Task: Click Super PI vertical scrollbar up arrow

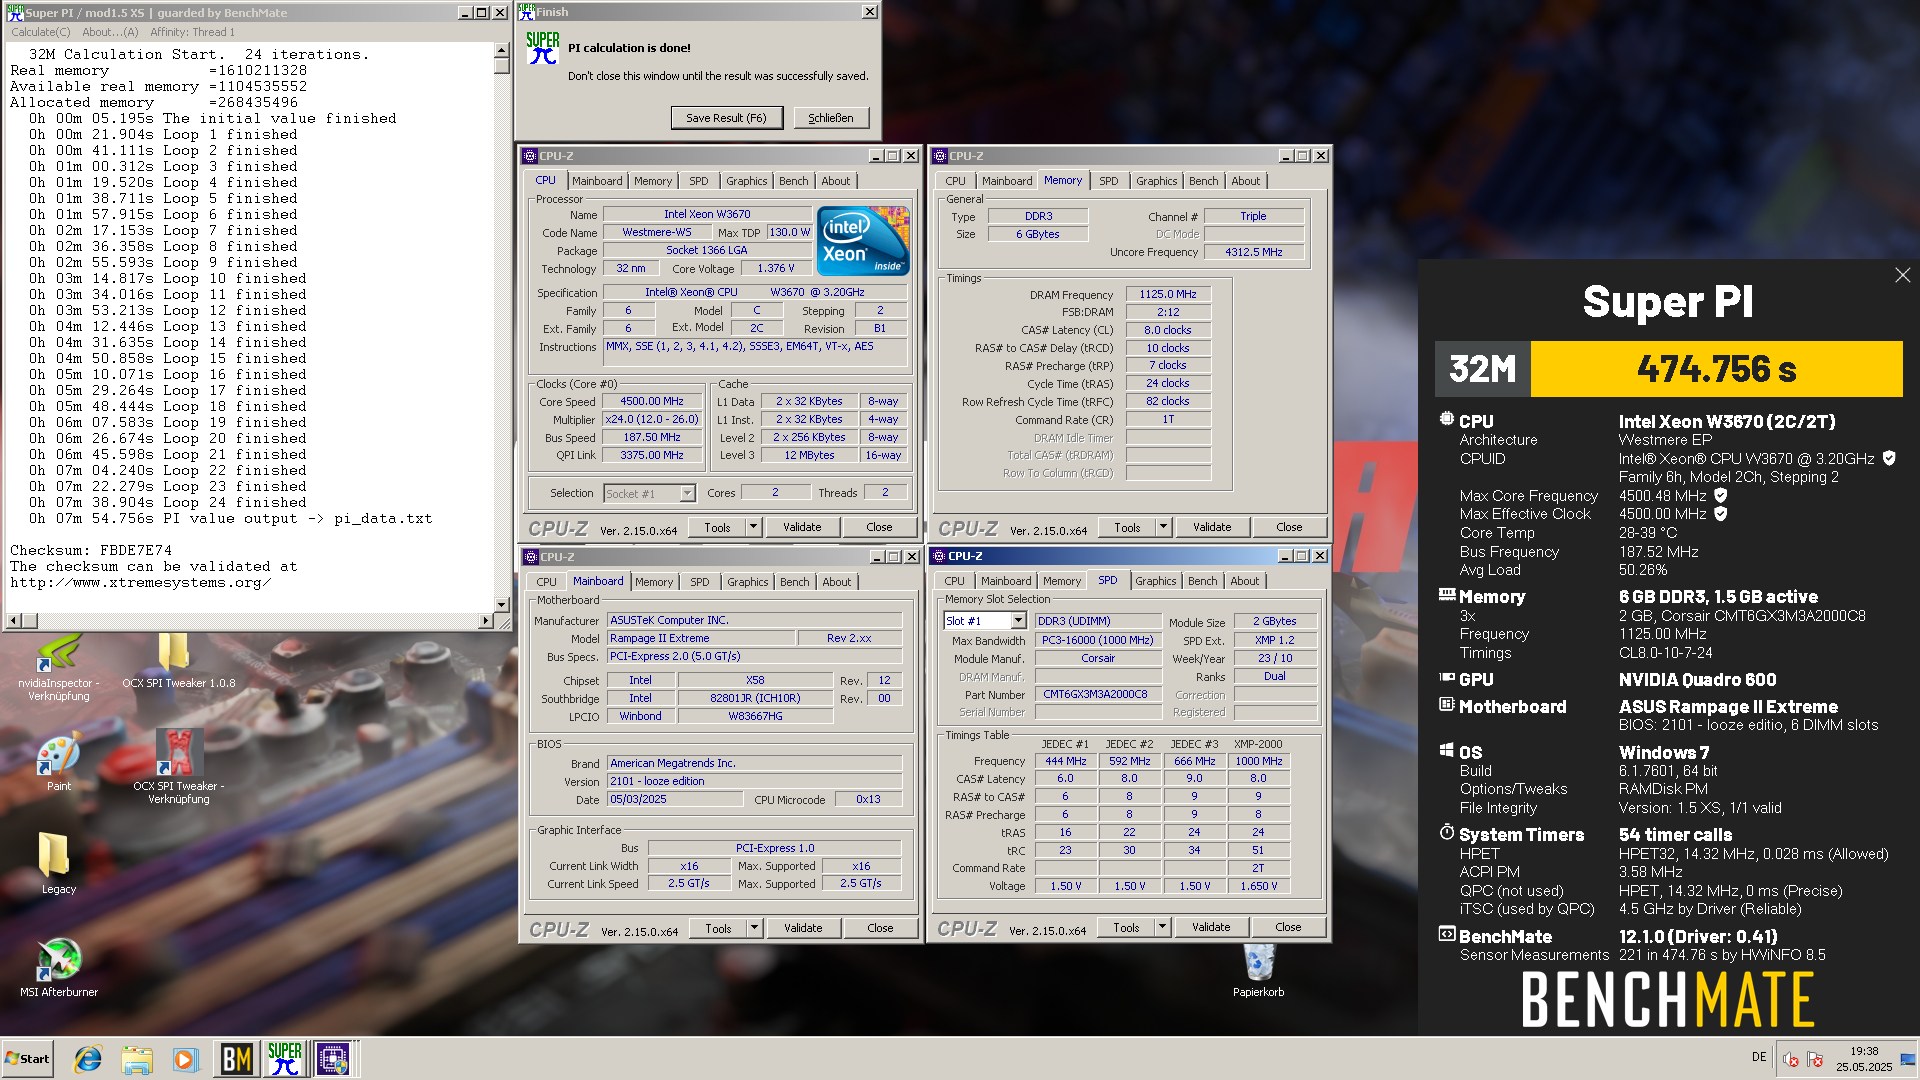Action: point(502,49)
